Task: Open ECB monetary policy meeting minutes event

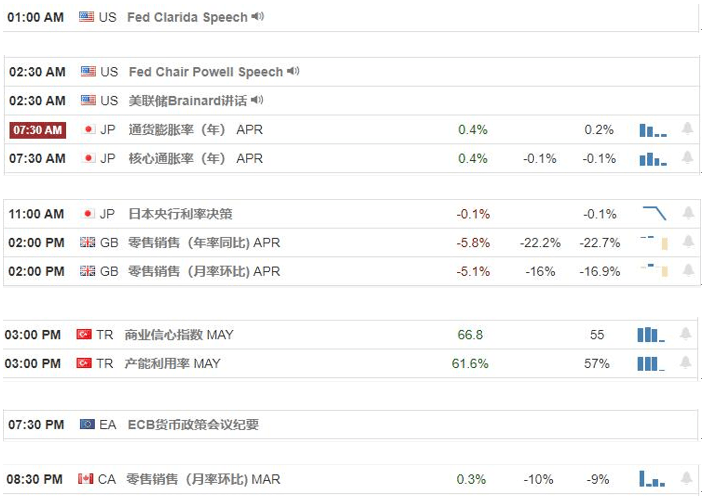Action: pyautogui.click(x=193, y=424)
